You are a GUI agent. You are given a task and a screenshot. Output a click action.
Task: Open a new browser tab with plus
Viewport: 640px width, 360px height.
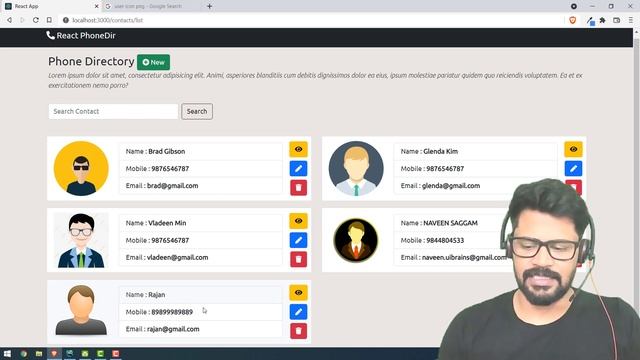[x=209, y=6]
